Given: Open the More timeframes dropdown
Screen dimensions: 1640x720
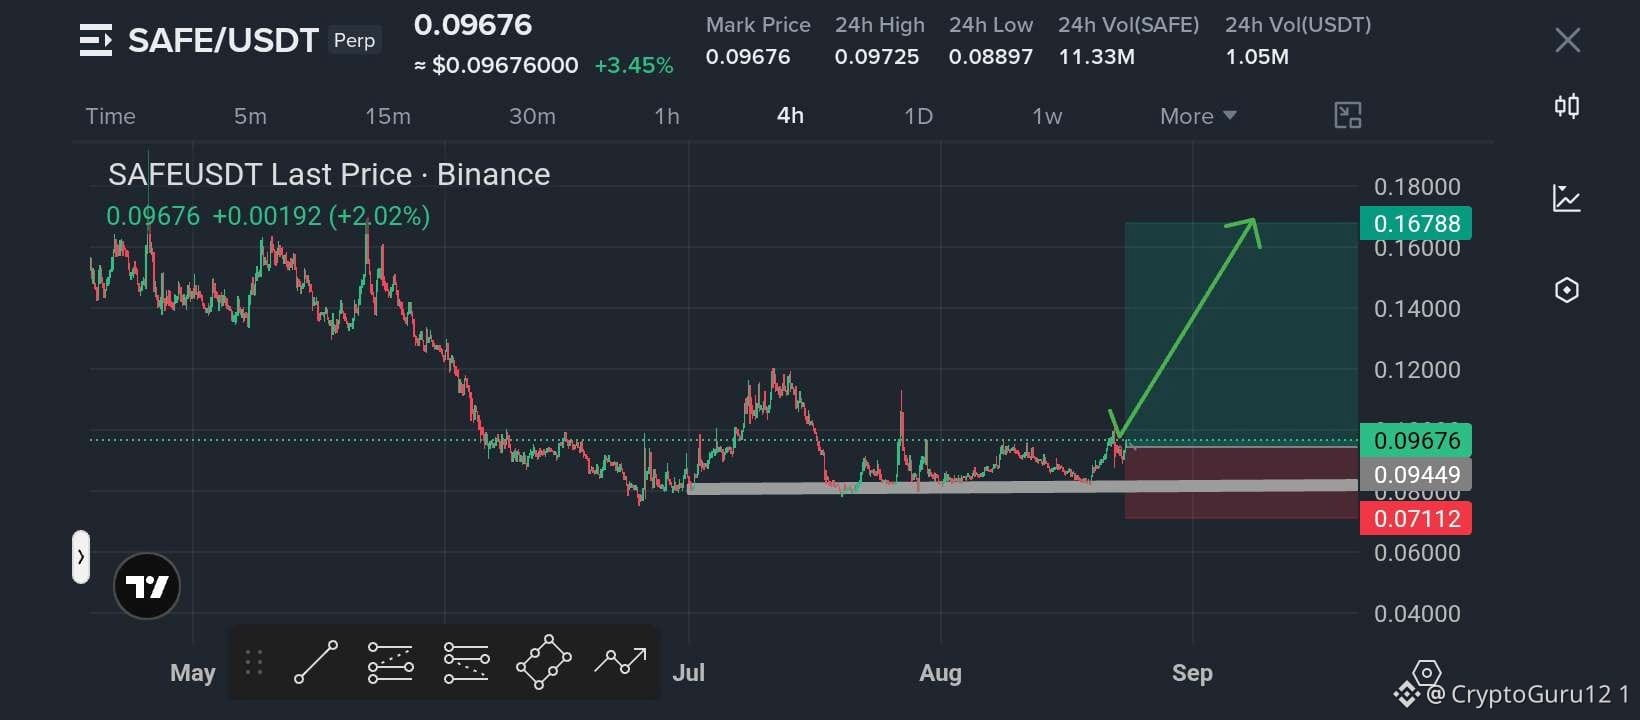Looking at the screenshot, I should pyautogui.click(x=1198, y=116).
